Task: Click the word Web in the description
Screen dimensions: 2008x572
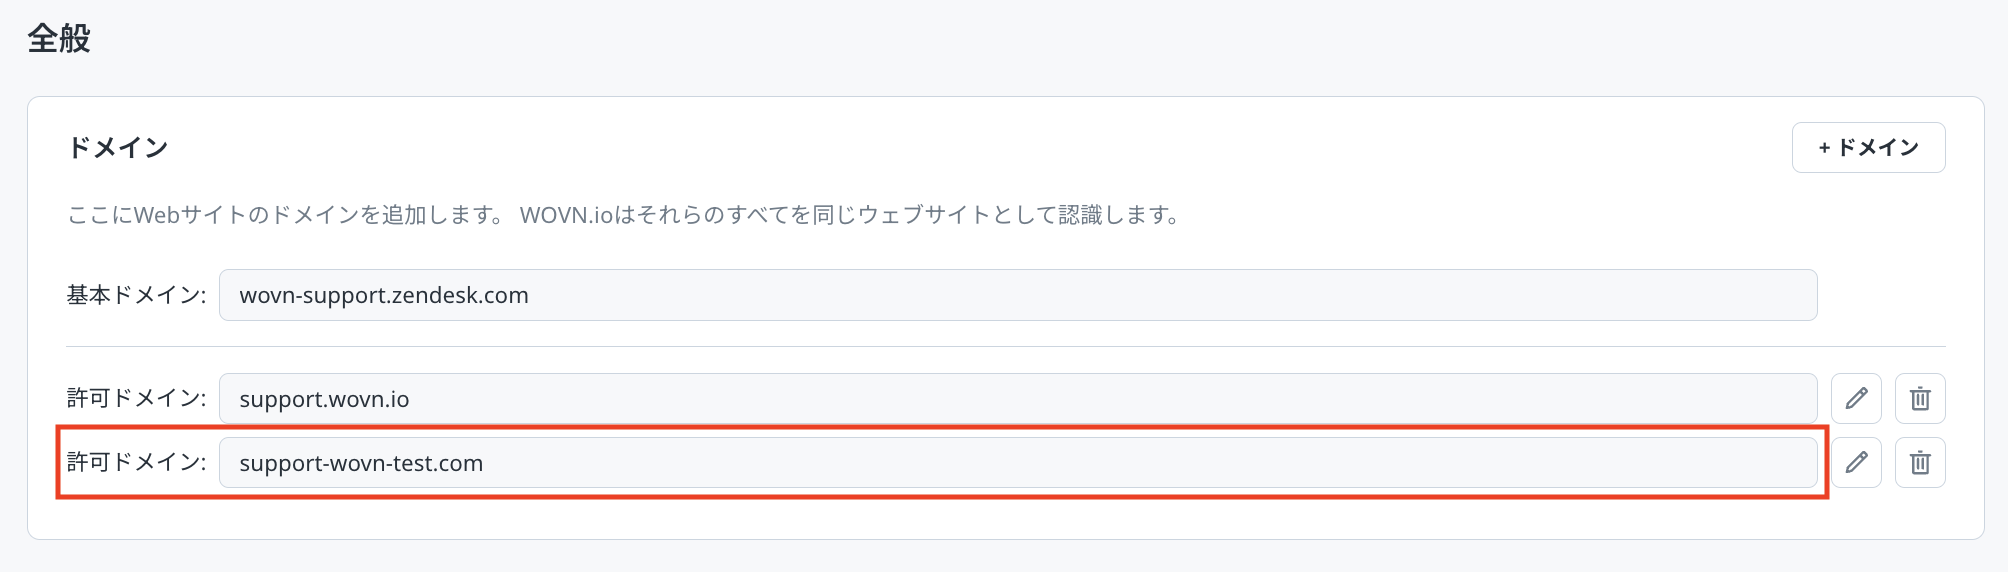Action: click(x=156, y=215)
